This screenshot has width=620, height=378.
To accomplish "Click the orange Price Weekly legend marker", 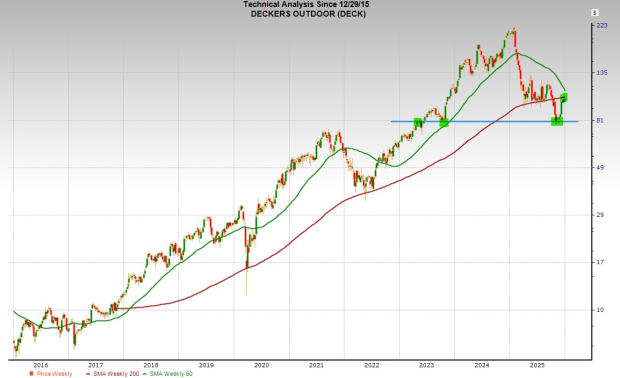I will click(x=31, y=374).
